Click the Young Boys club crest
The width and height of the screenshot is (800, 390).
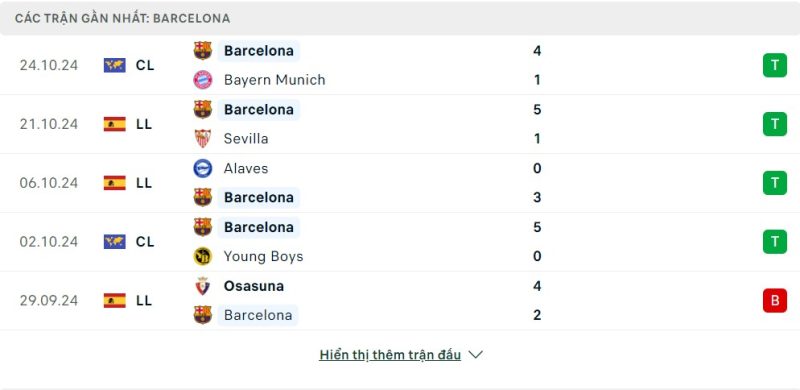[x=203, y=256]
